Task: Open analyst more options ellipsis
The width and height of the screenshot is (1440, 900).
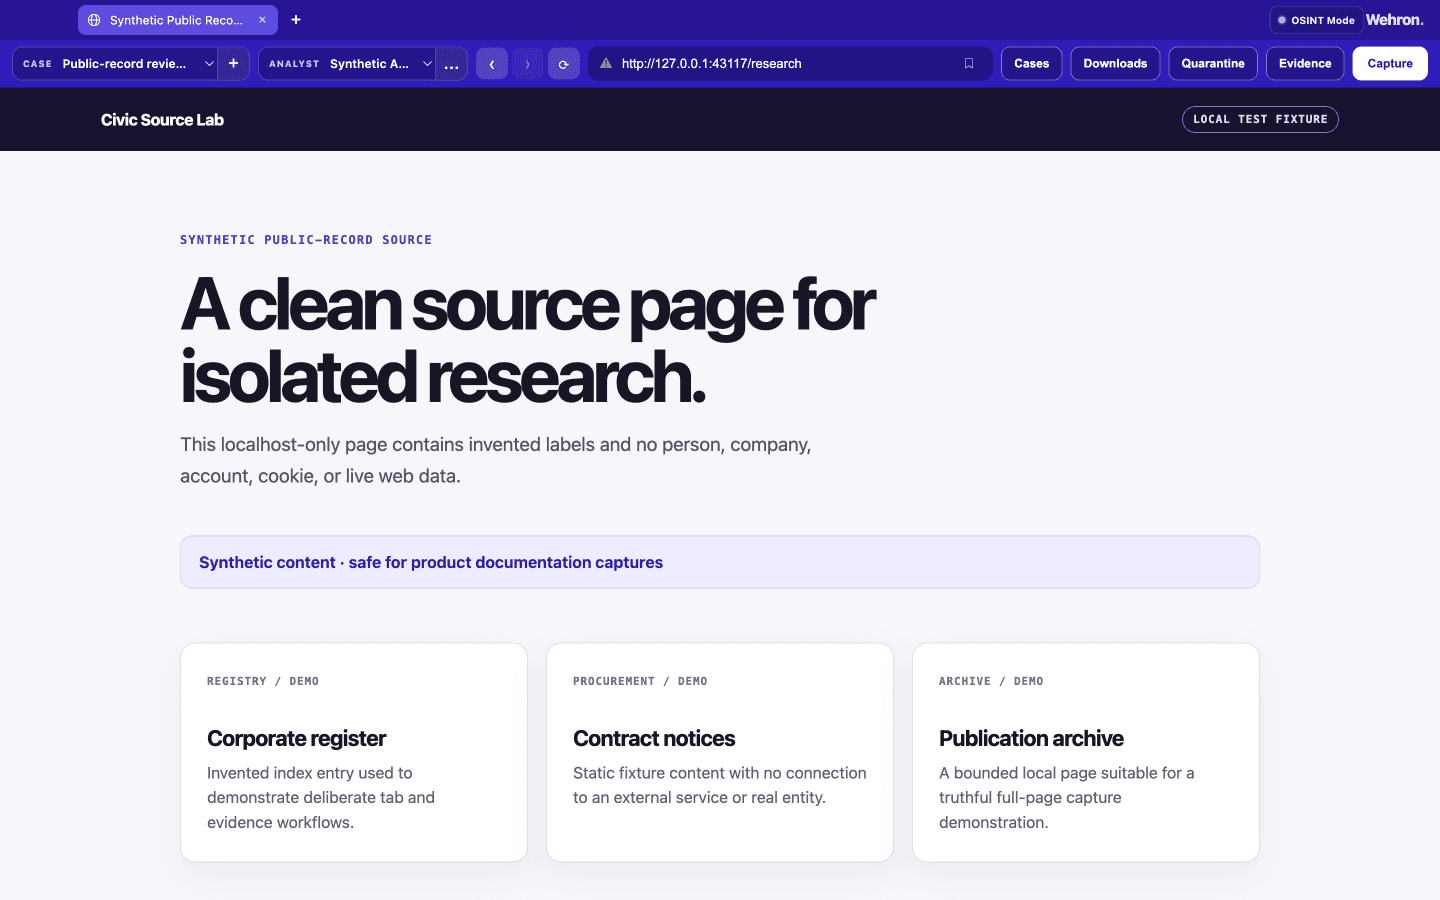Action: pos(451,64)
